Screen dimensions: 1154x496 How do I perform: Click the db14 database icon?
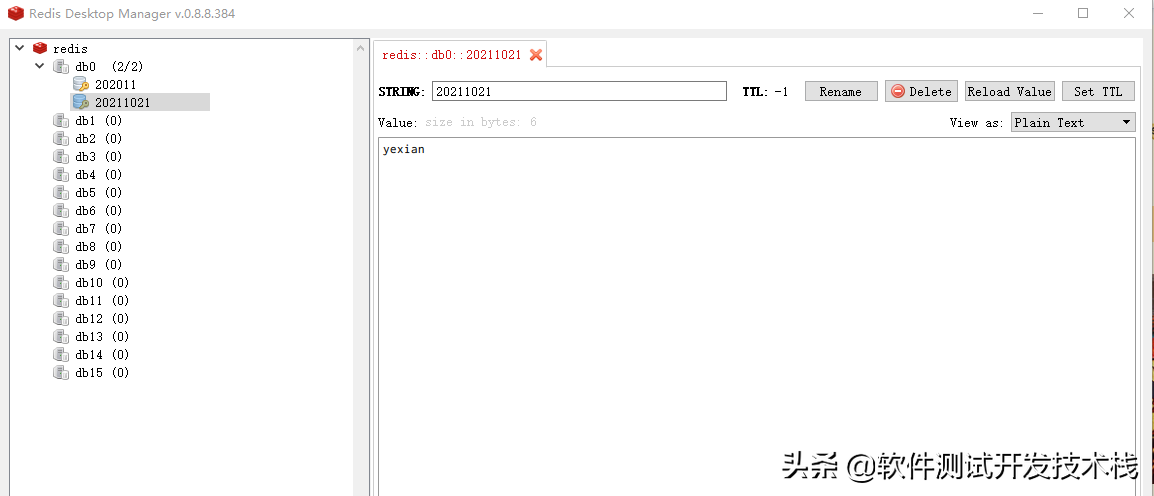(x=61, y=355)
